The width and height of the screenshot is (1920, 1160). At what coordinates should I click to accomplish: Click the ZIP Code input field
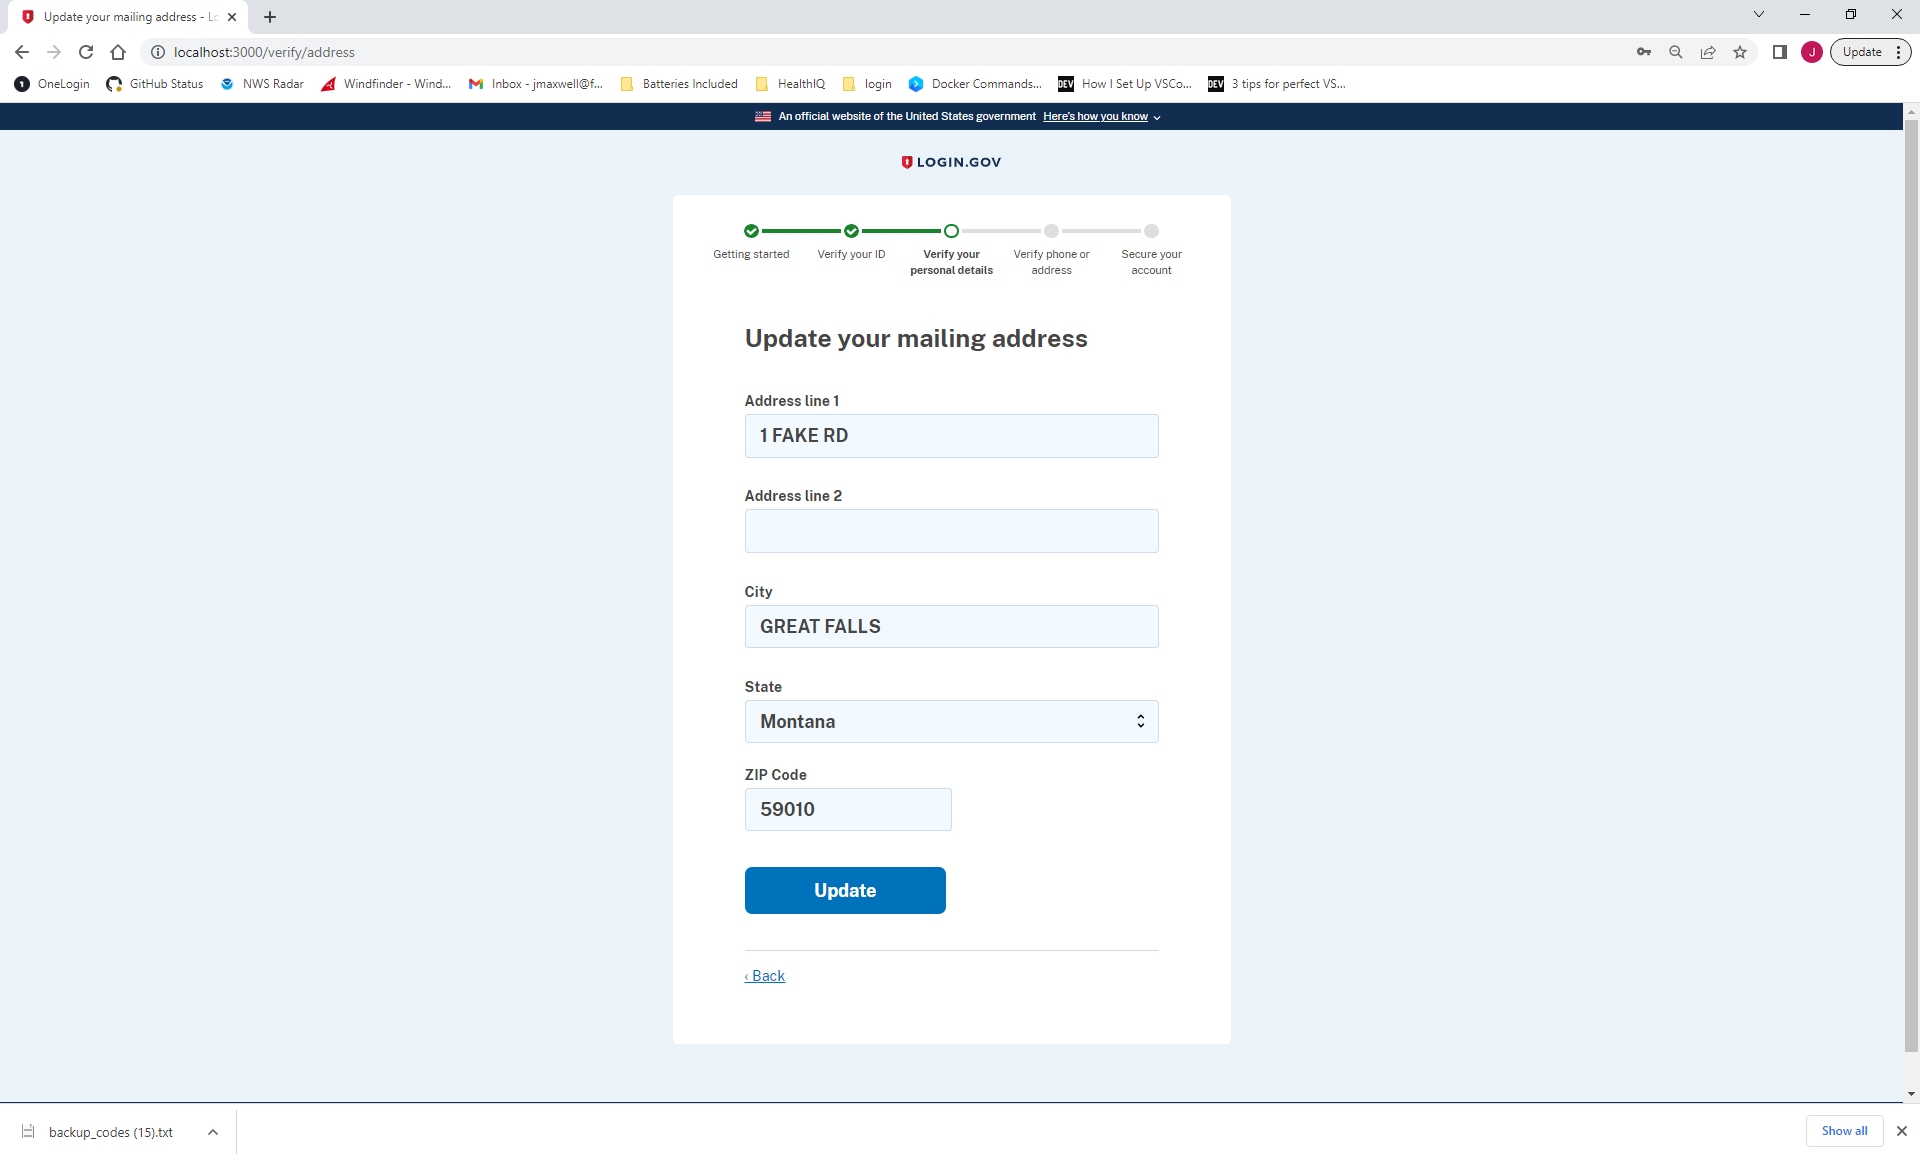(847, 809)
